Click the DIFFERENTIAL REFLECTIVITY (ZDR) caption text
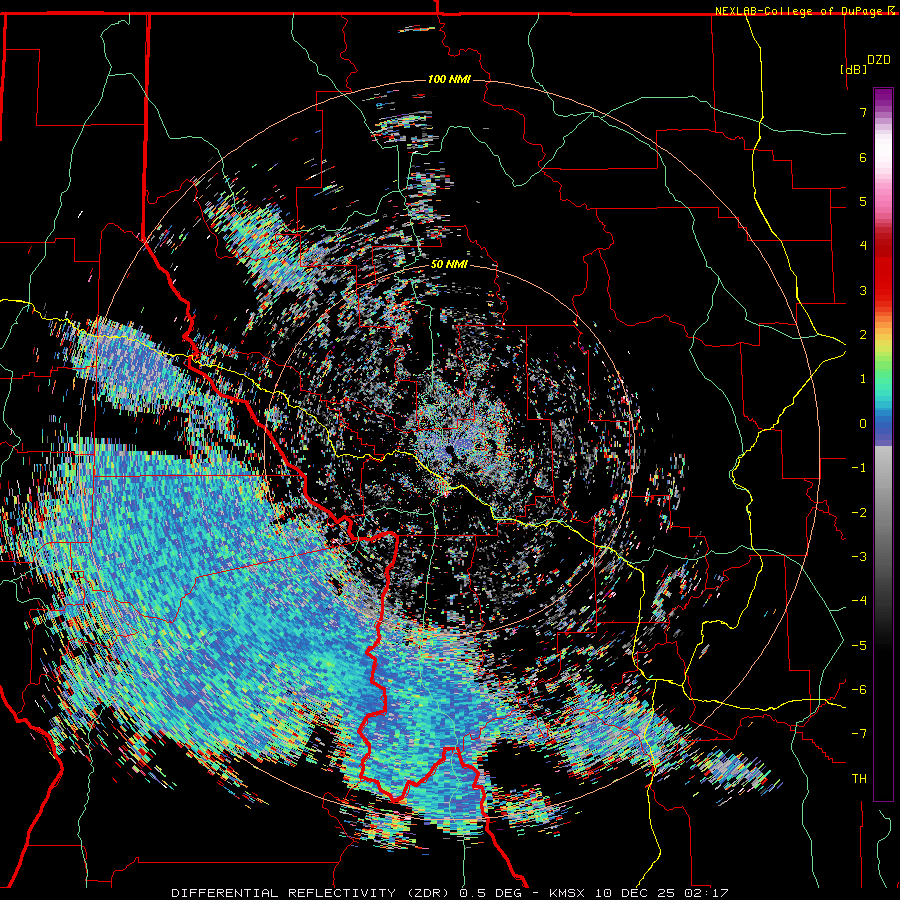 [312, 893]
